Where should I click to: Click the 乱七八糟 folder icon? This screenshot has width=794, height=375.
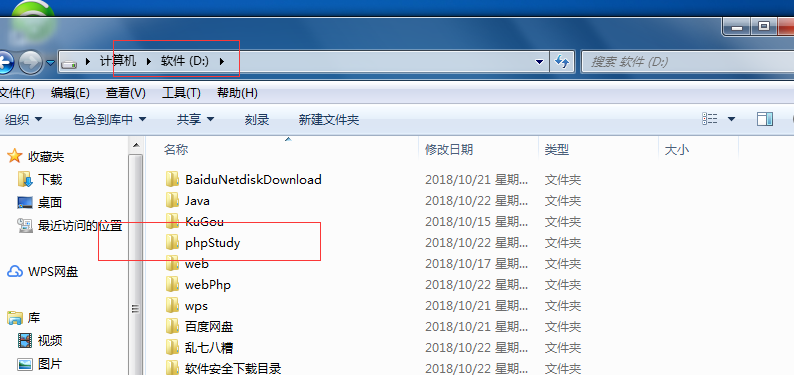(172, 348)
